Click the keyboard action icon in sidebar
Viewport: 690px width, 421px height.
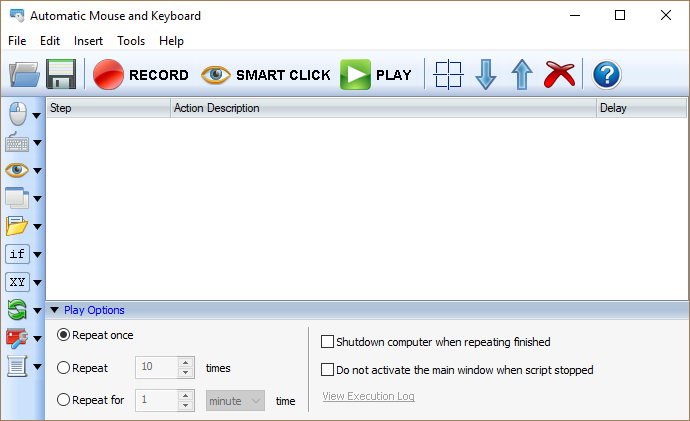tap(17, 143)
